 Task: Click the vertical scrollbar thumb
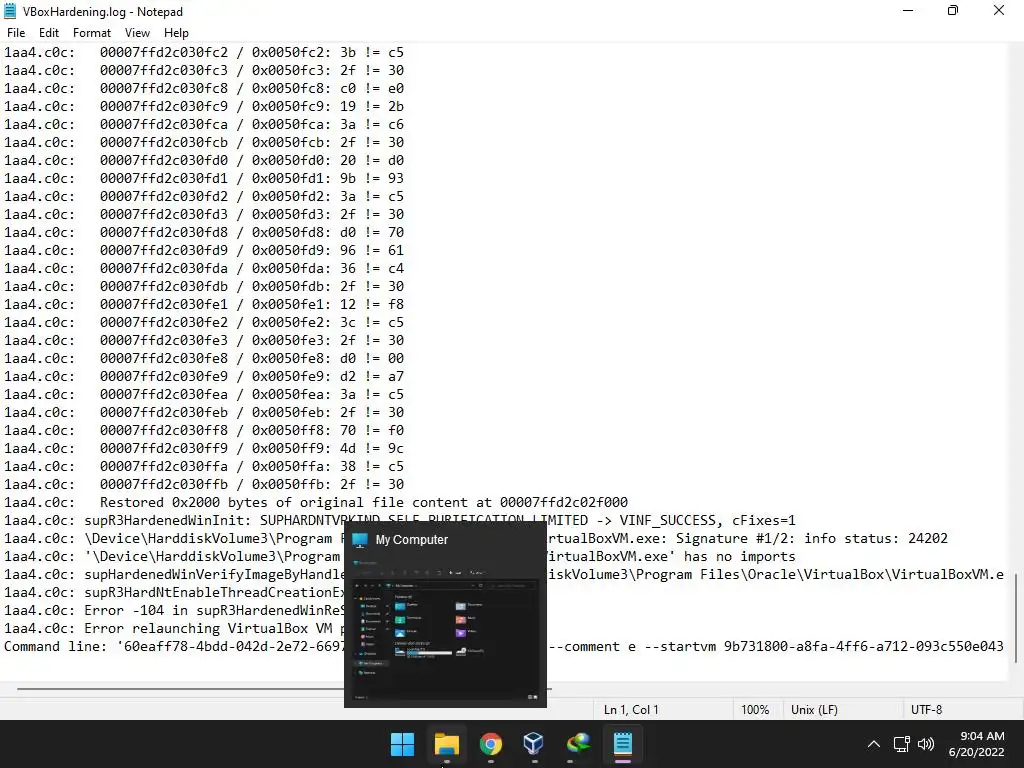click(1016, 617)
